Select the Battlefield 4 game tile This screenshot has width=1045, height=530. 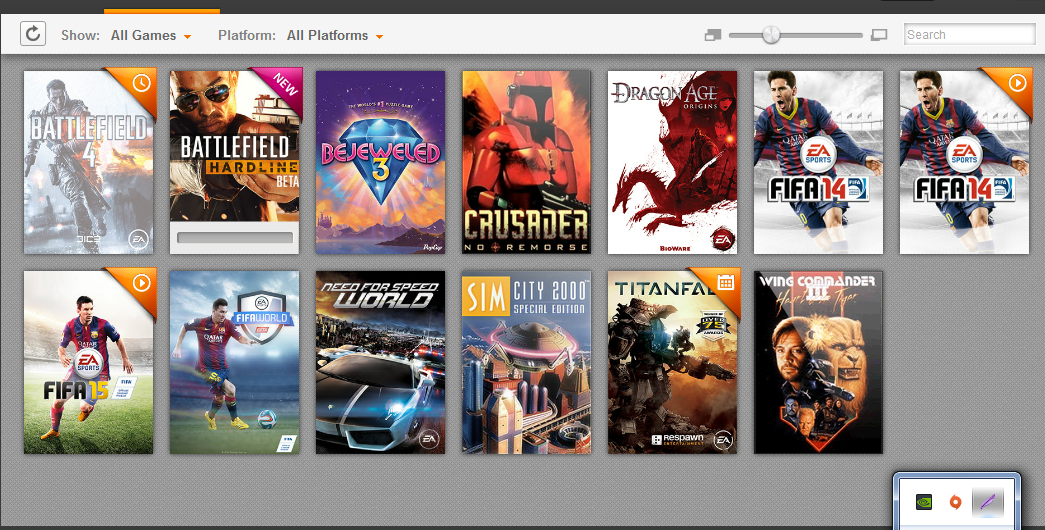point(89,162)
